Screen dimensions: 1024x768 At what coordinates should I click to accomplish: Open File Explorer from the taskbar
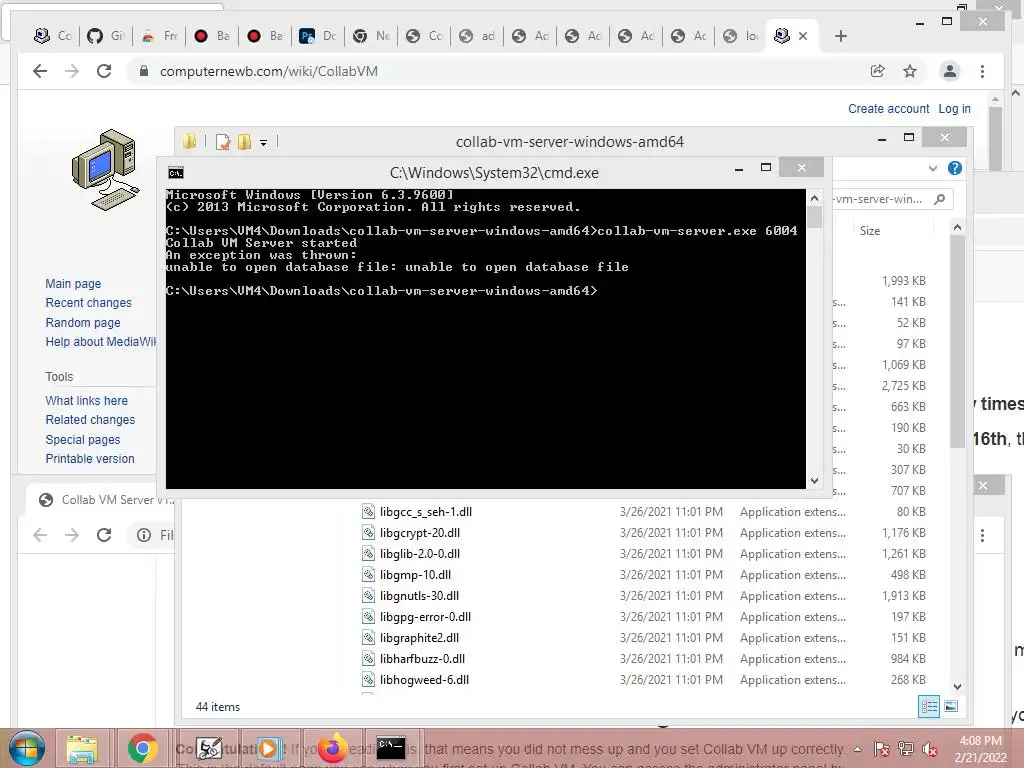tap(82, 748)
